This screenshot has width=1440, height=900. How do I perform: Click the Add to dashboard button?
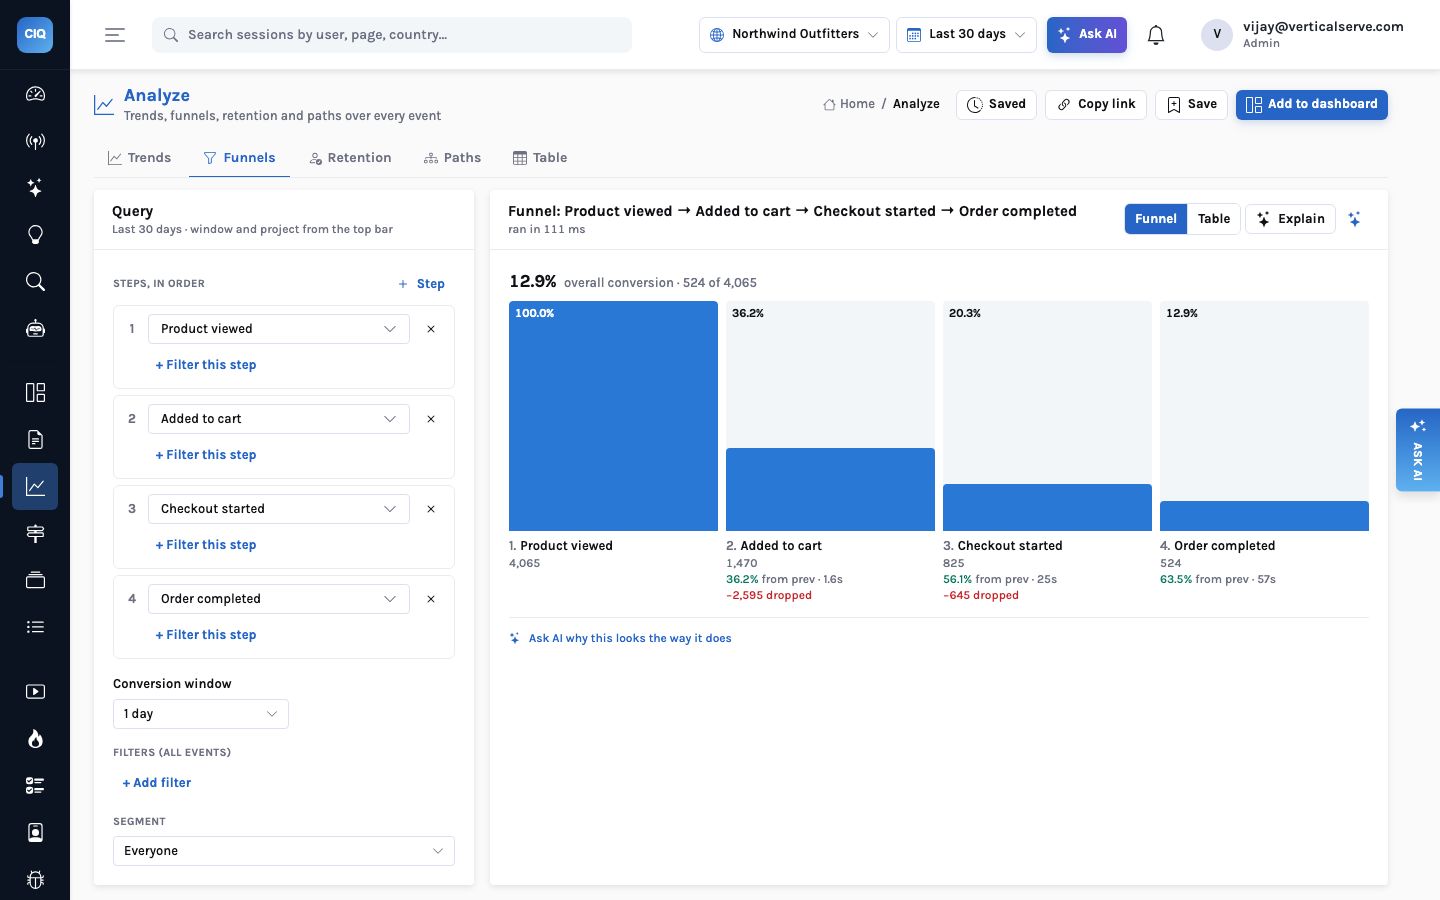pos(1311,105)
